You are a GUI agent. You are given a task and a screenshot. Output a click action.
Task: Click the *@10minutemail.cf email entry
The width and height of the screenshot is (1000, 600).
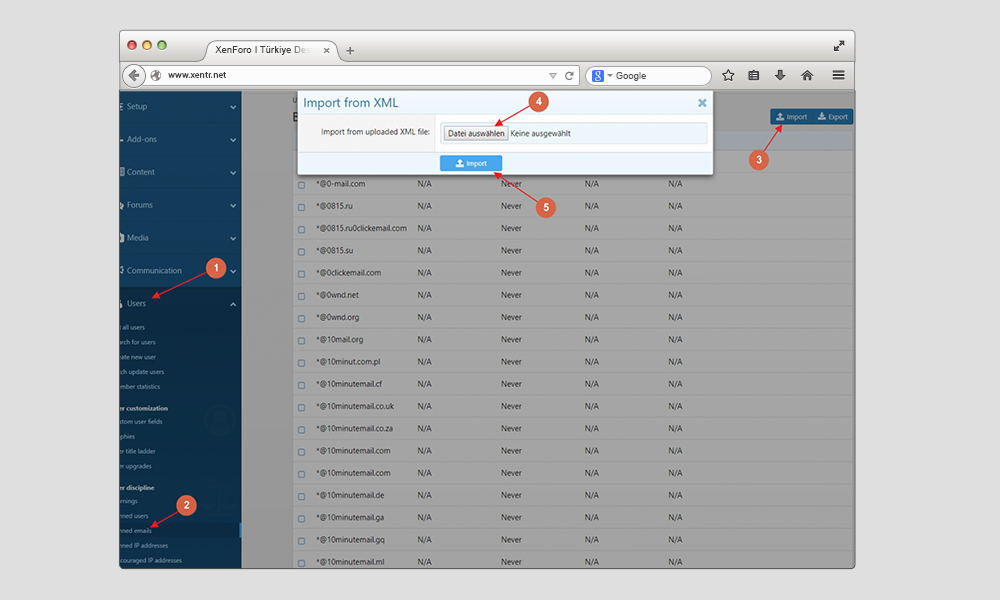coord(349,384)
